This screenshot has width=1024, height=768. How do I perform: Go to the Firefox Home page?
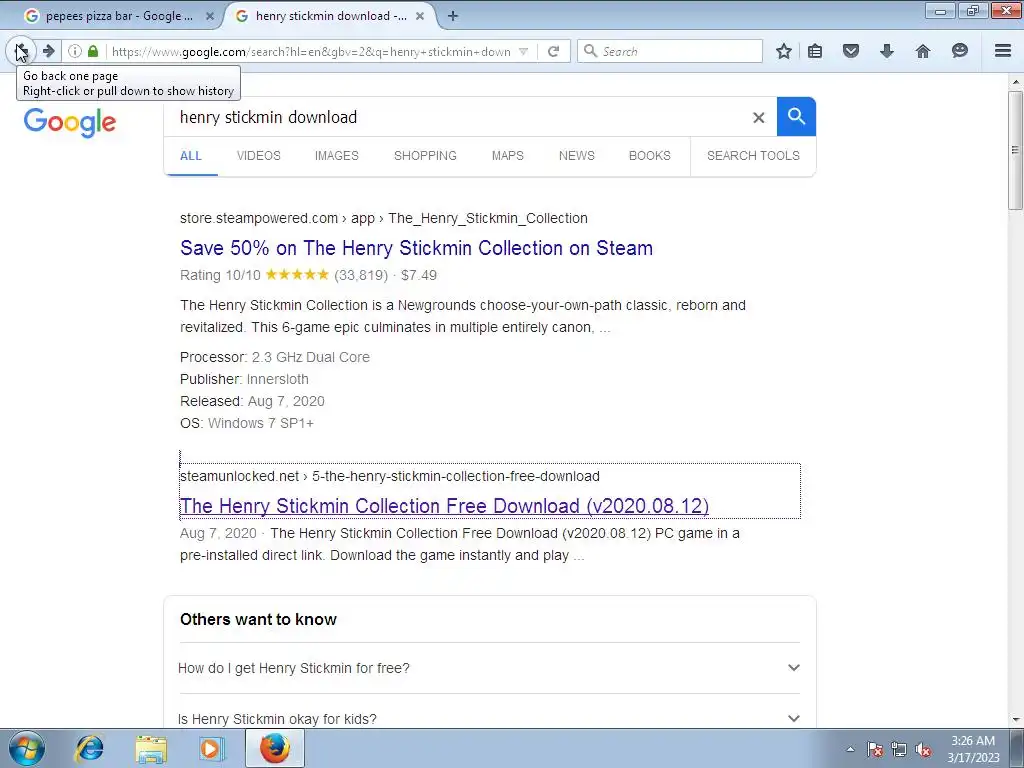(922, 51)
